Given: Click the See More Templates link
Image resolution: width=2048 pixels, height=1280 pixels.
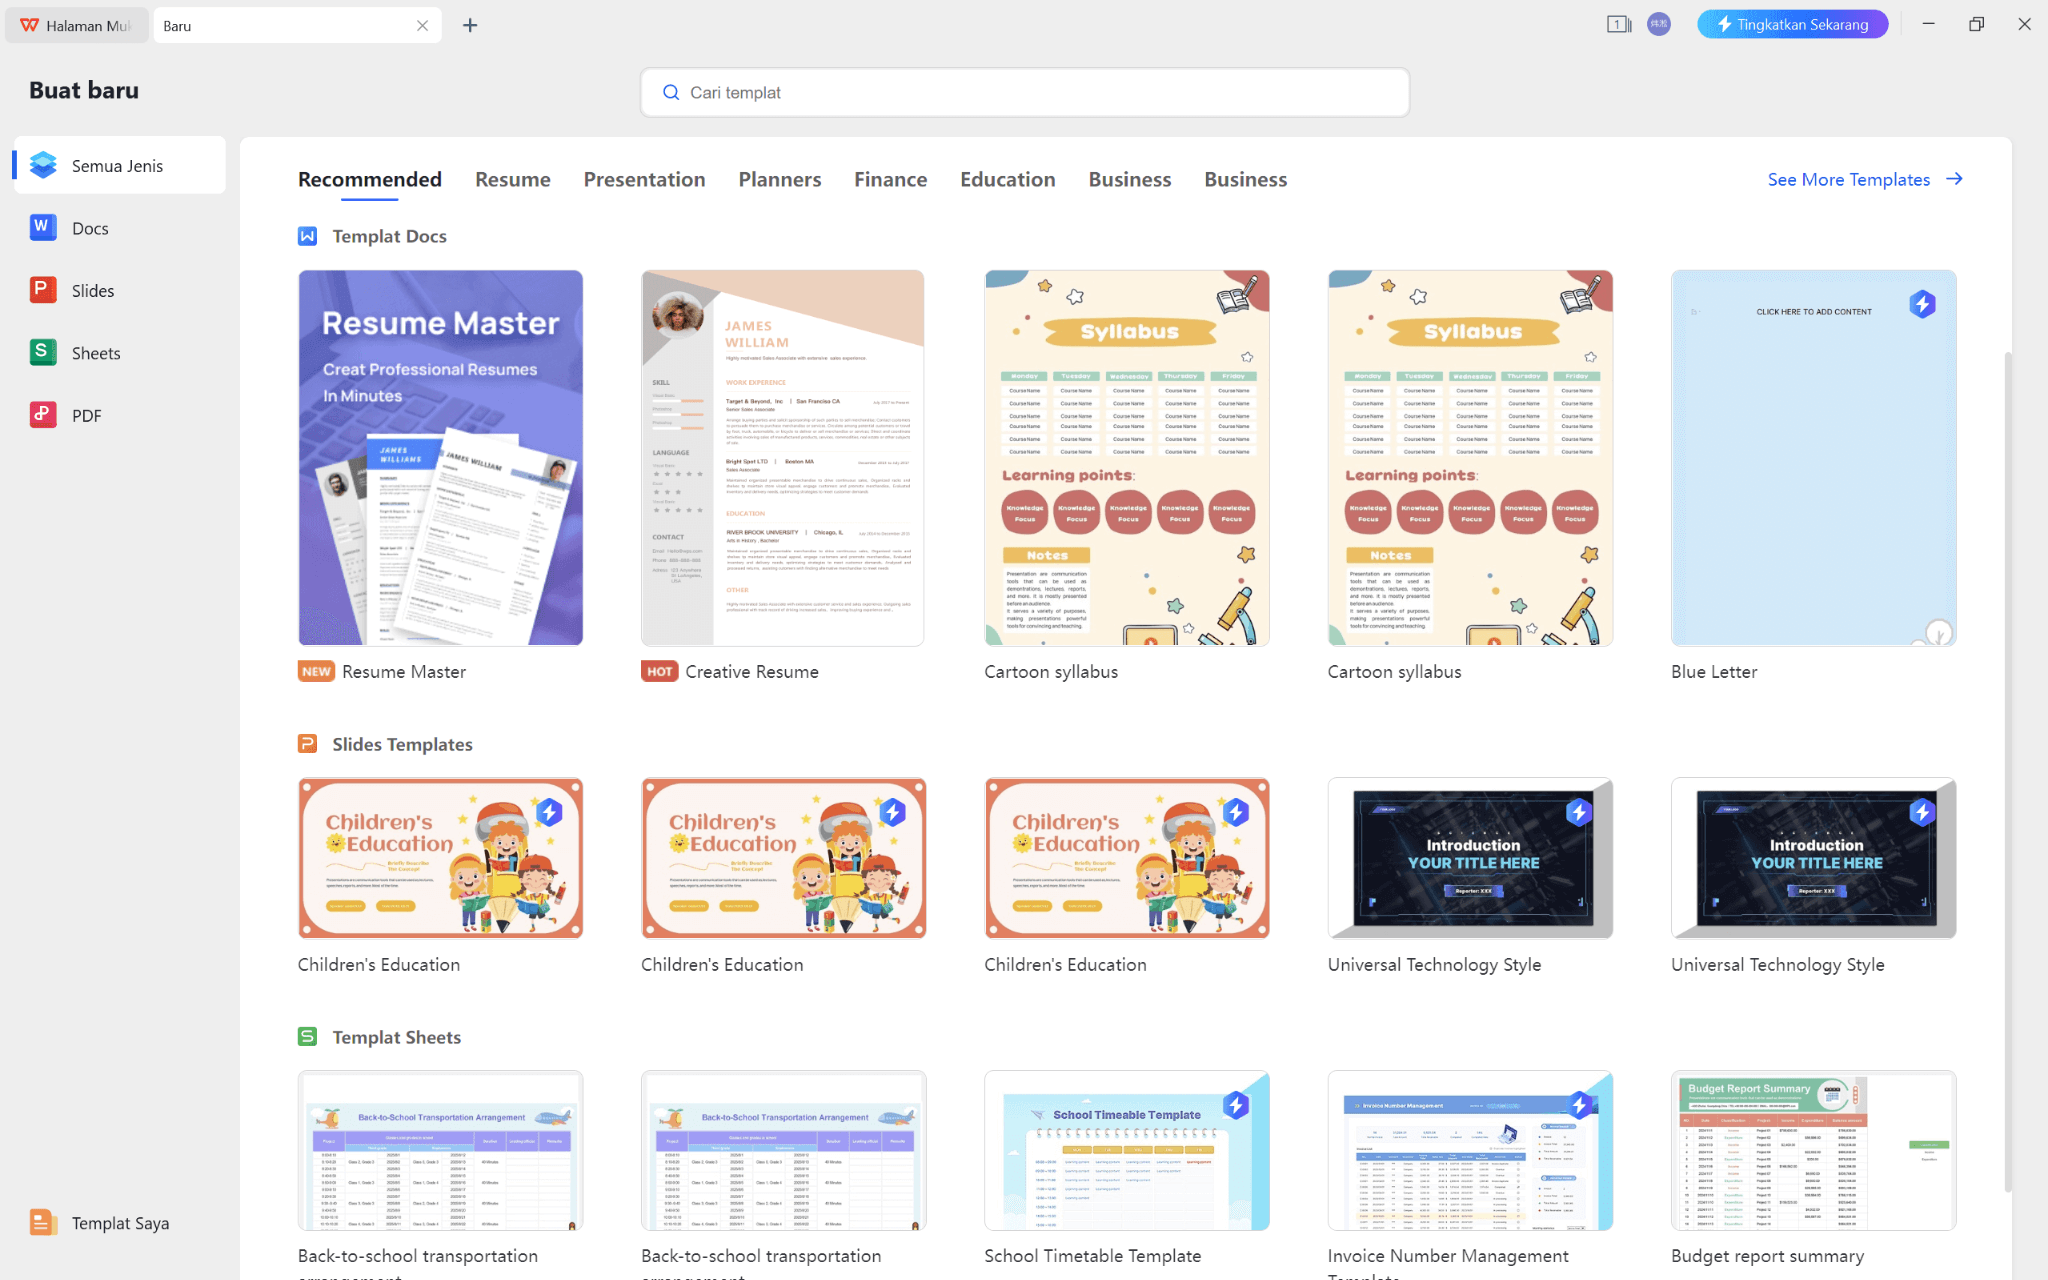Looking at the screenshot, I should 1849,179.
